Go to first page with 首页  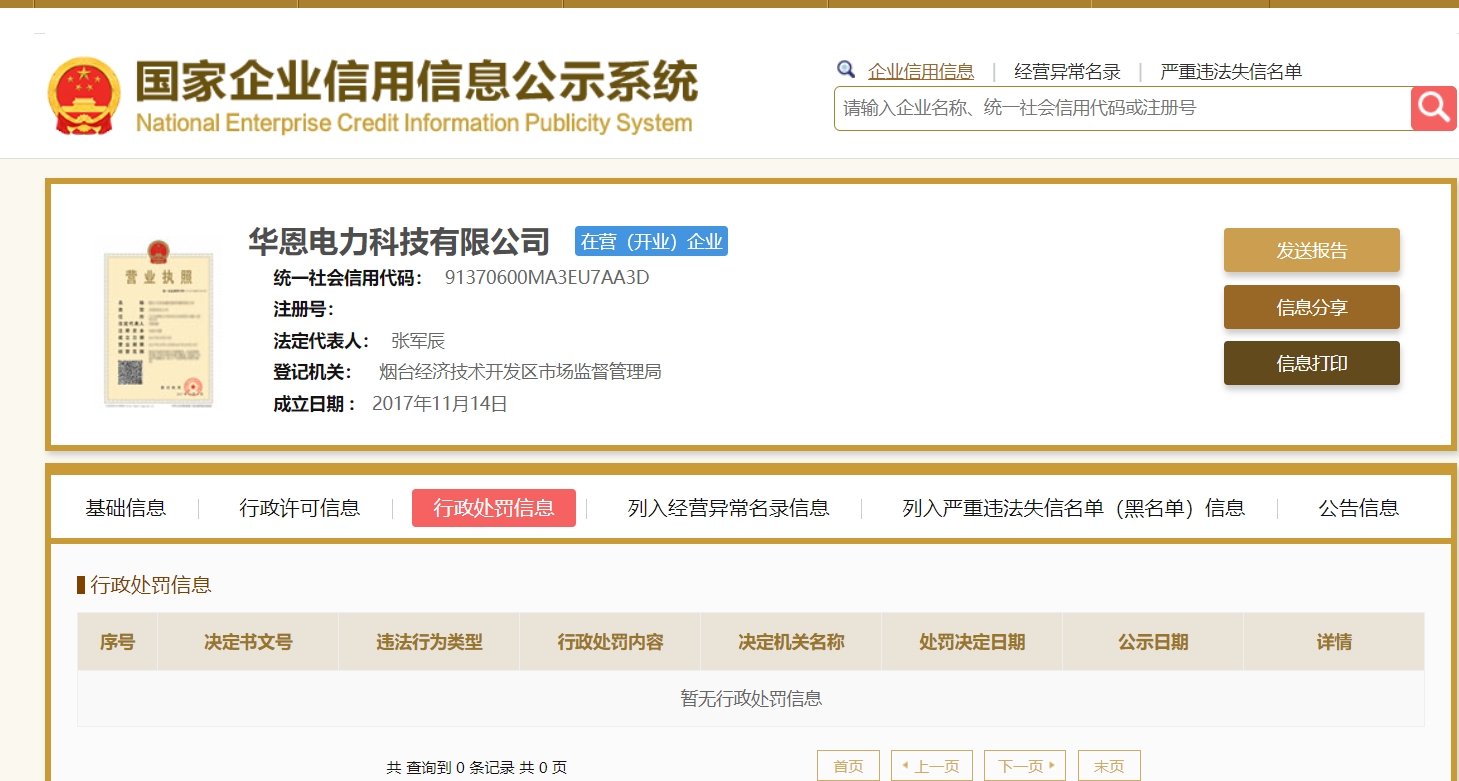click(x=848, y=766)
